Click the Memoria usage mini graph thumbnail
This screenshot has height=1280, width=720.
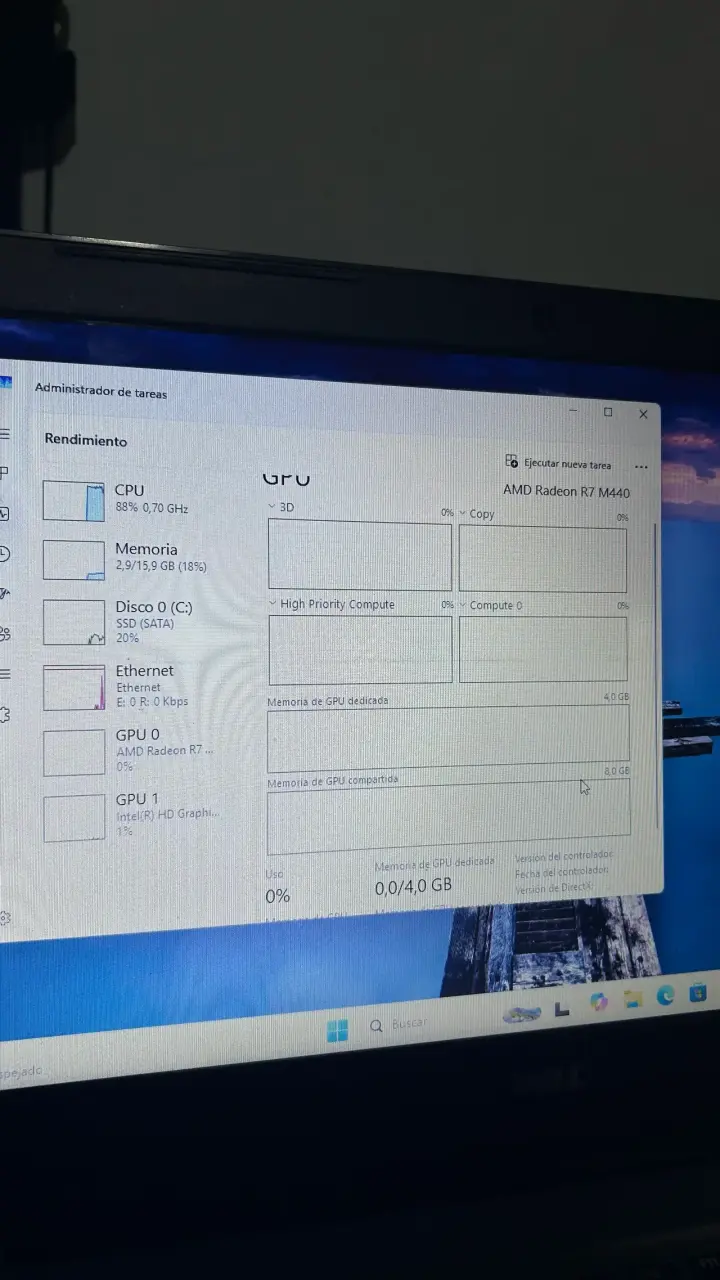tap(73, 560)
